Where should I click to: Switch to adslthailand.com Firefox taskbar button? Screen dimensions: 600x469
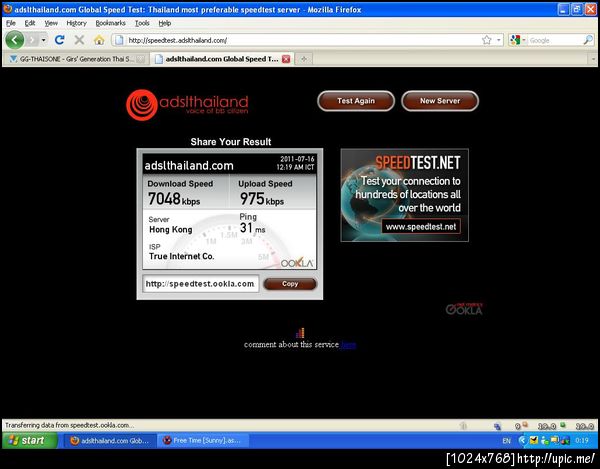pos(110,441)
